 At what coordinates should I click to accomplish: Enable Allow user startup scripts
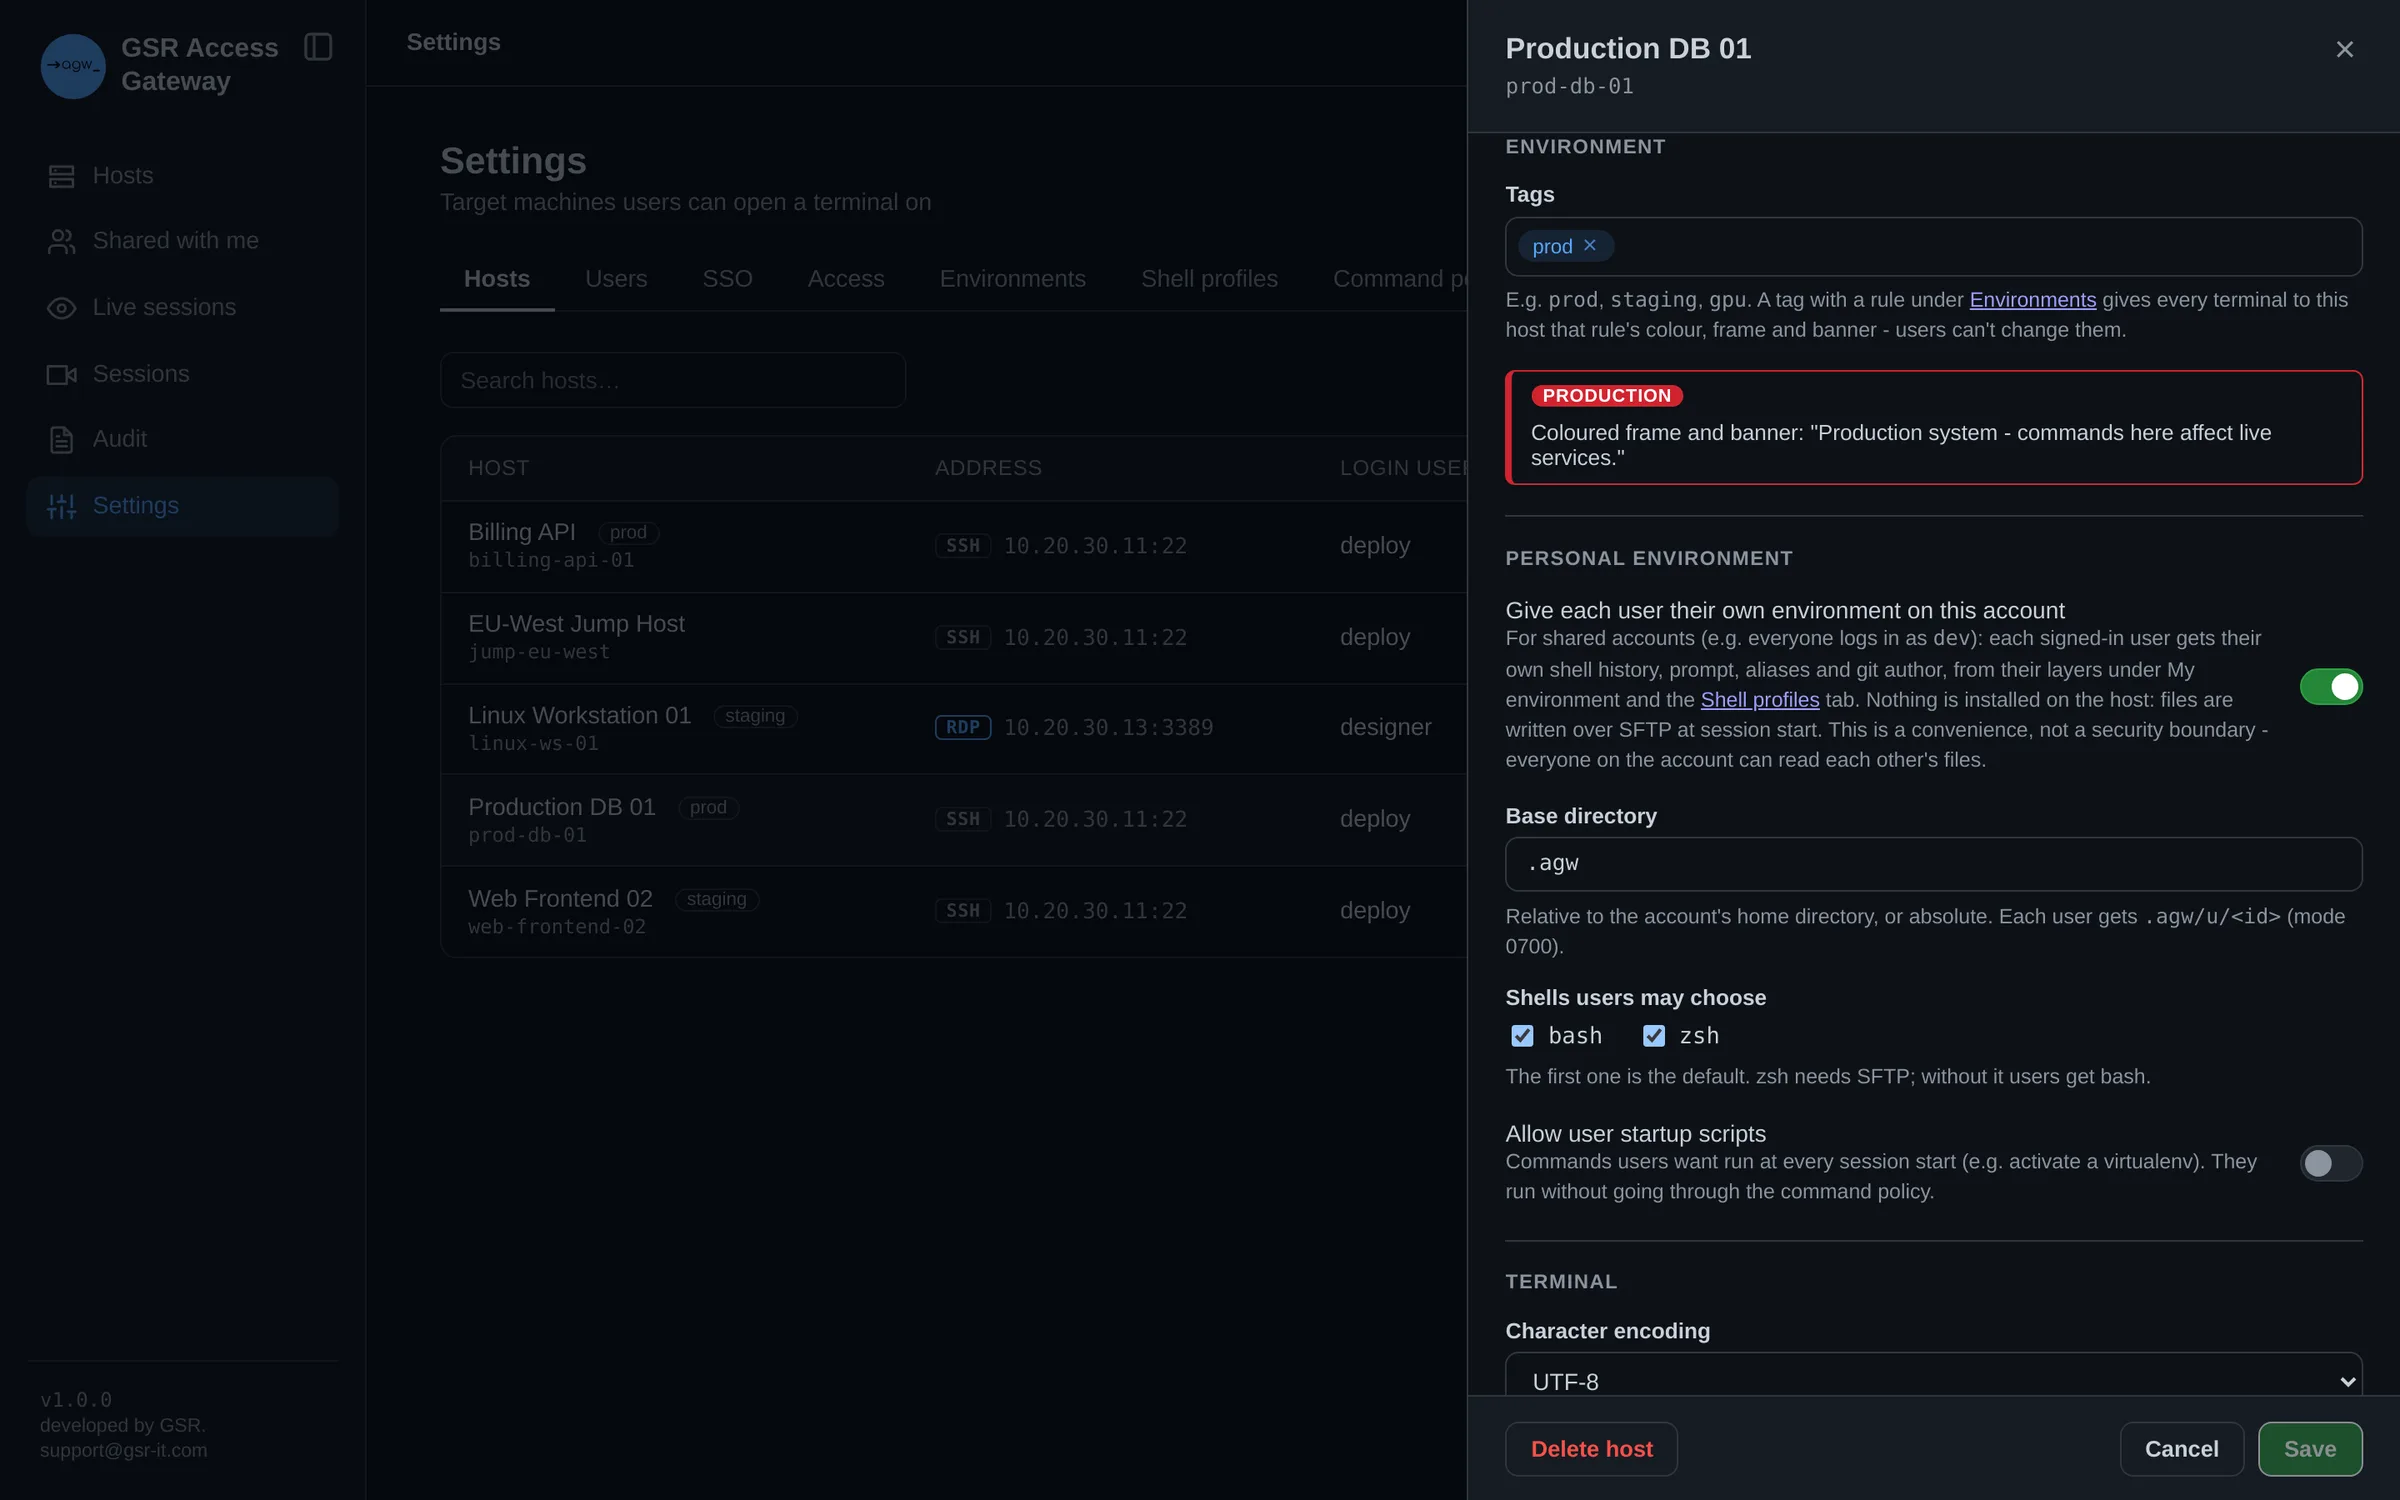(2331, 1163)
